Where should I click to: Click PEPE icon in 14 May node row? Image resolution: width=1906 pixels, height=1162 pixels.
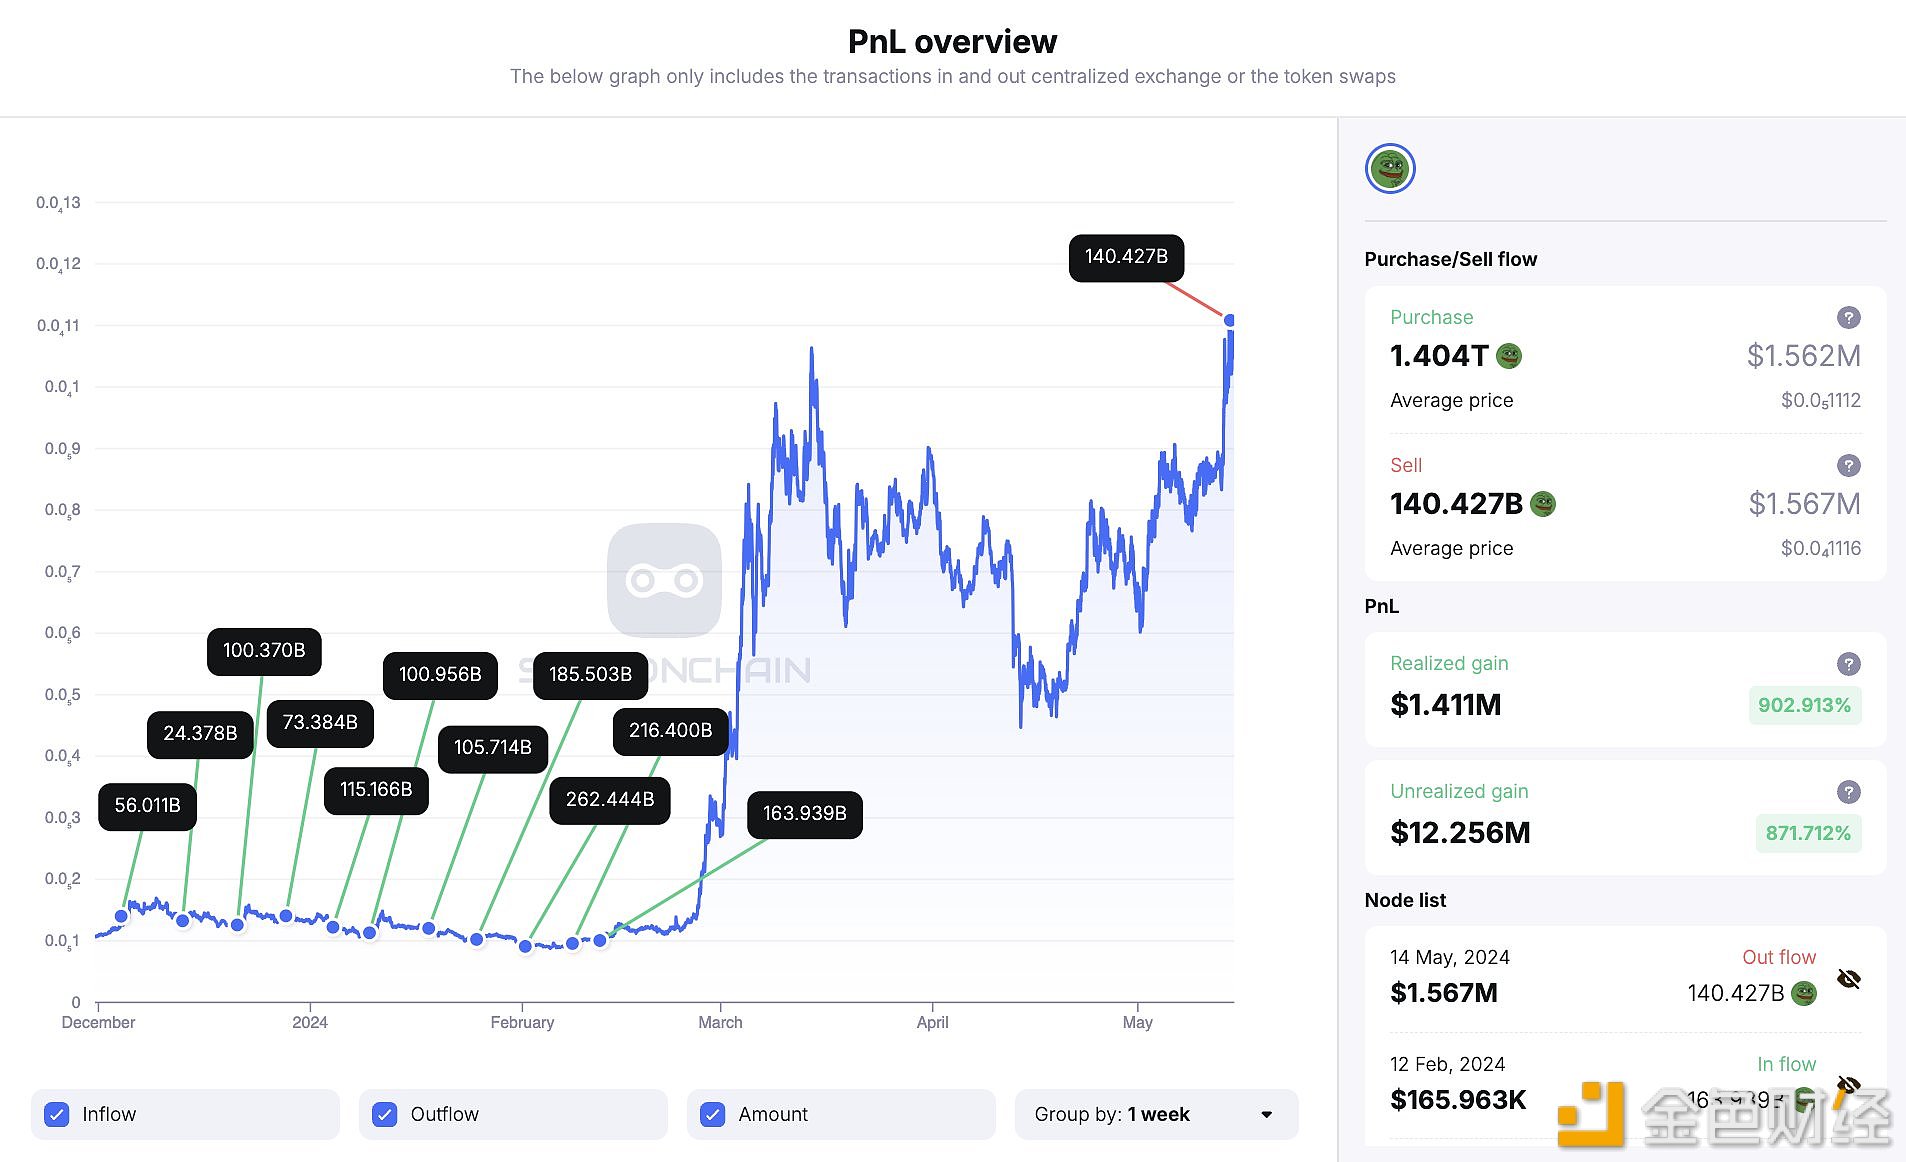pyautogui.click(x=1804, y=993)
